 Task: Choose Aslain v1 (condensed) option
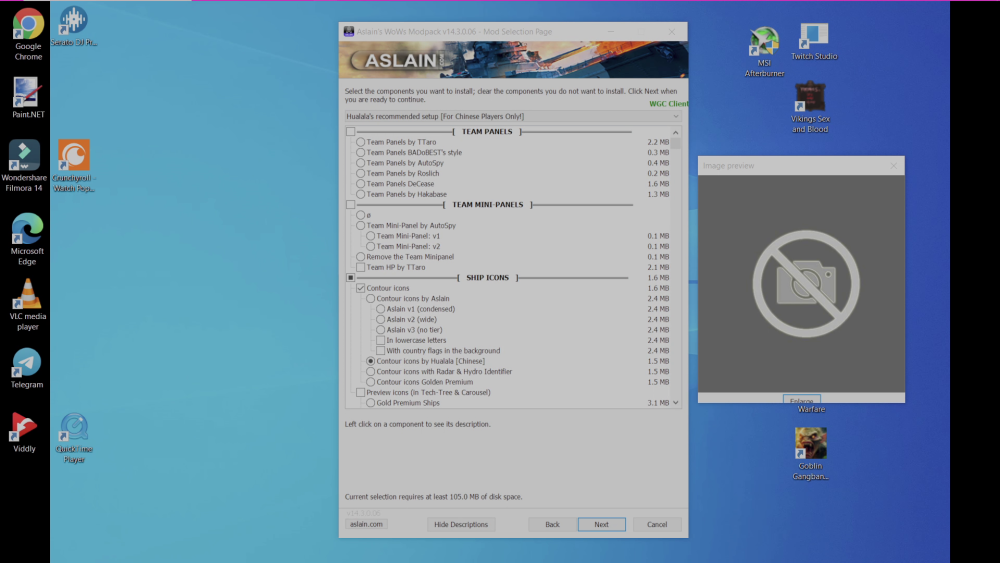pyautogui.click(x=380, y=309)
